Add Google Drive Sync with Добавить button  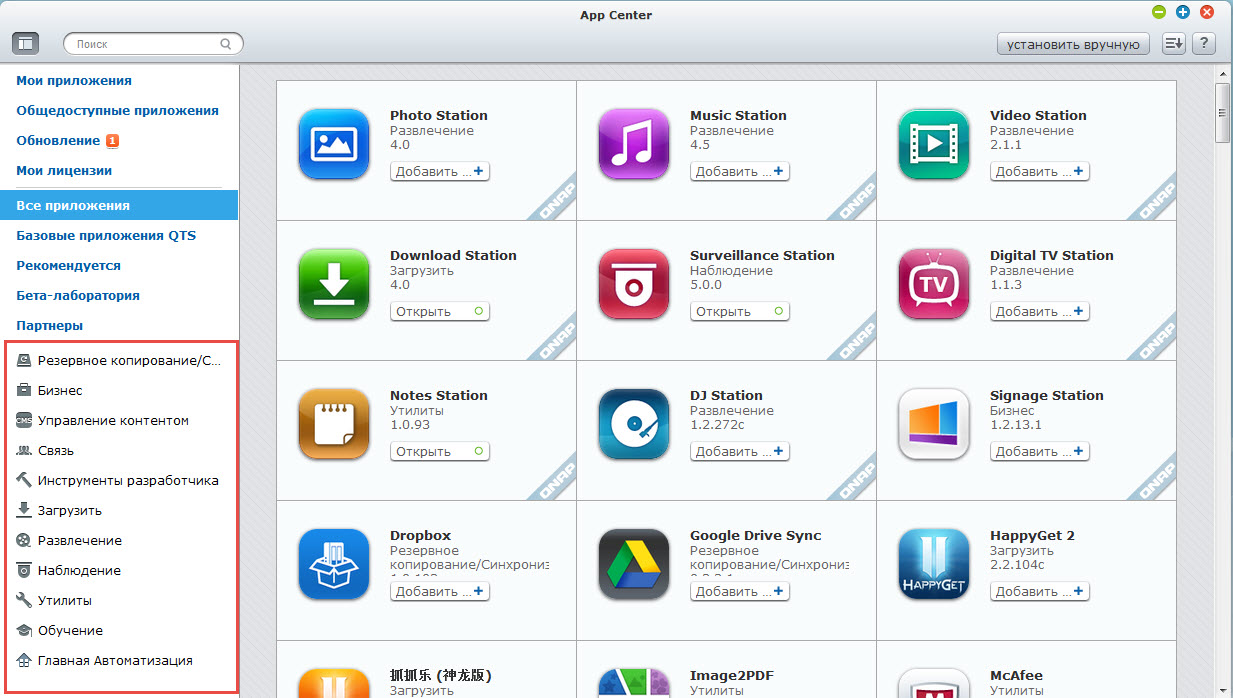(x=740, y=591)
